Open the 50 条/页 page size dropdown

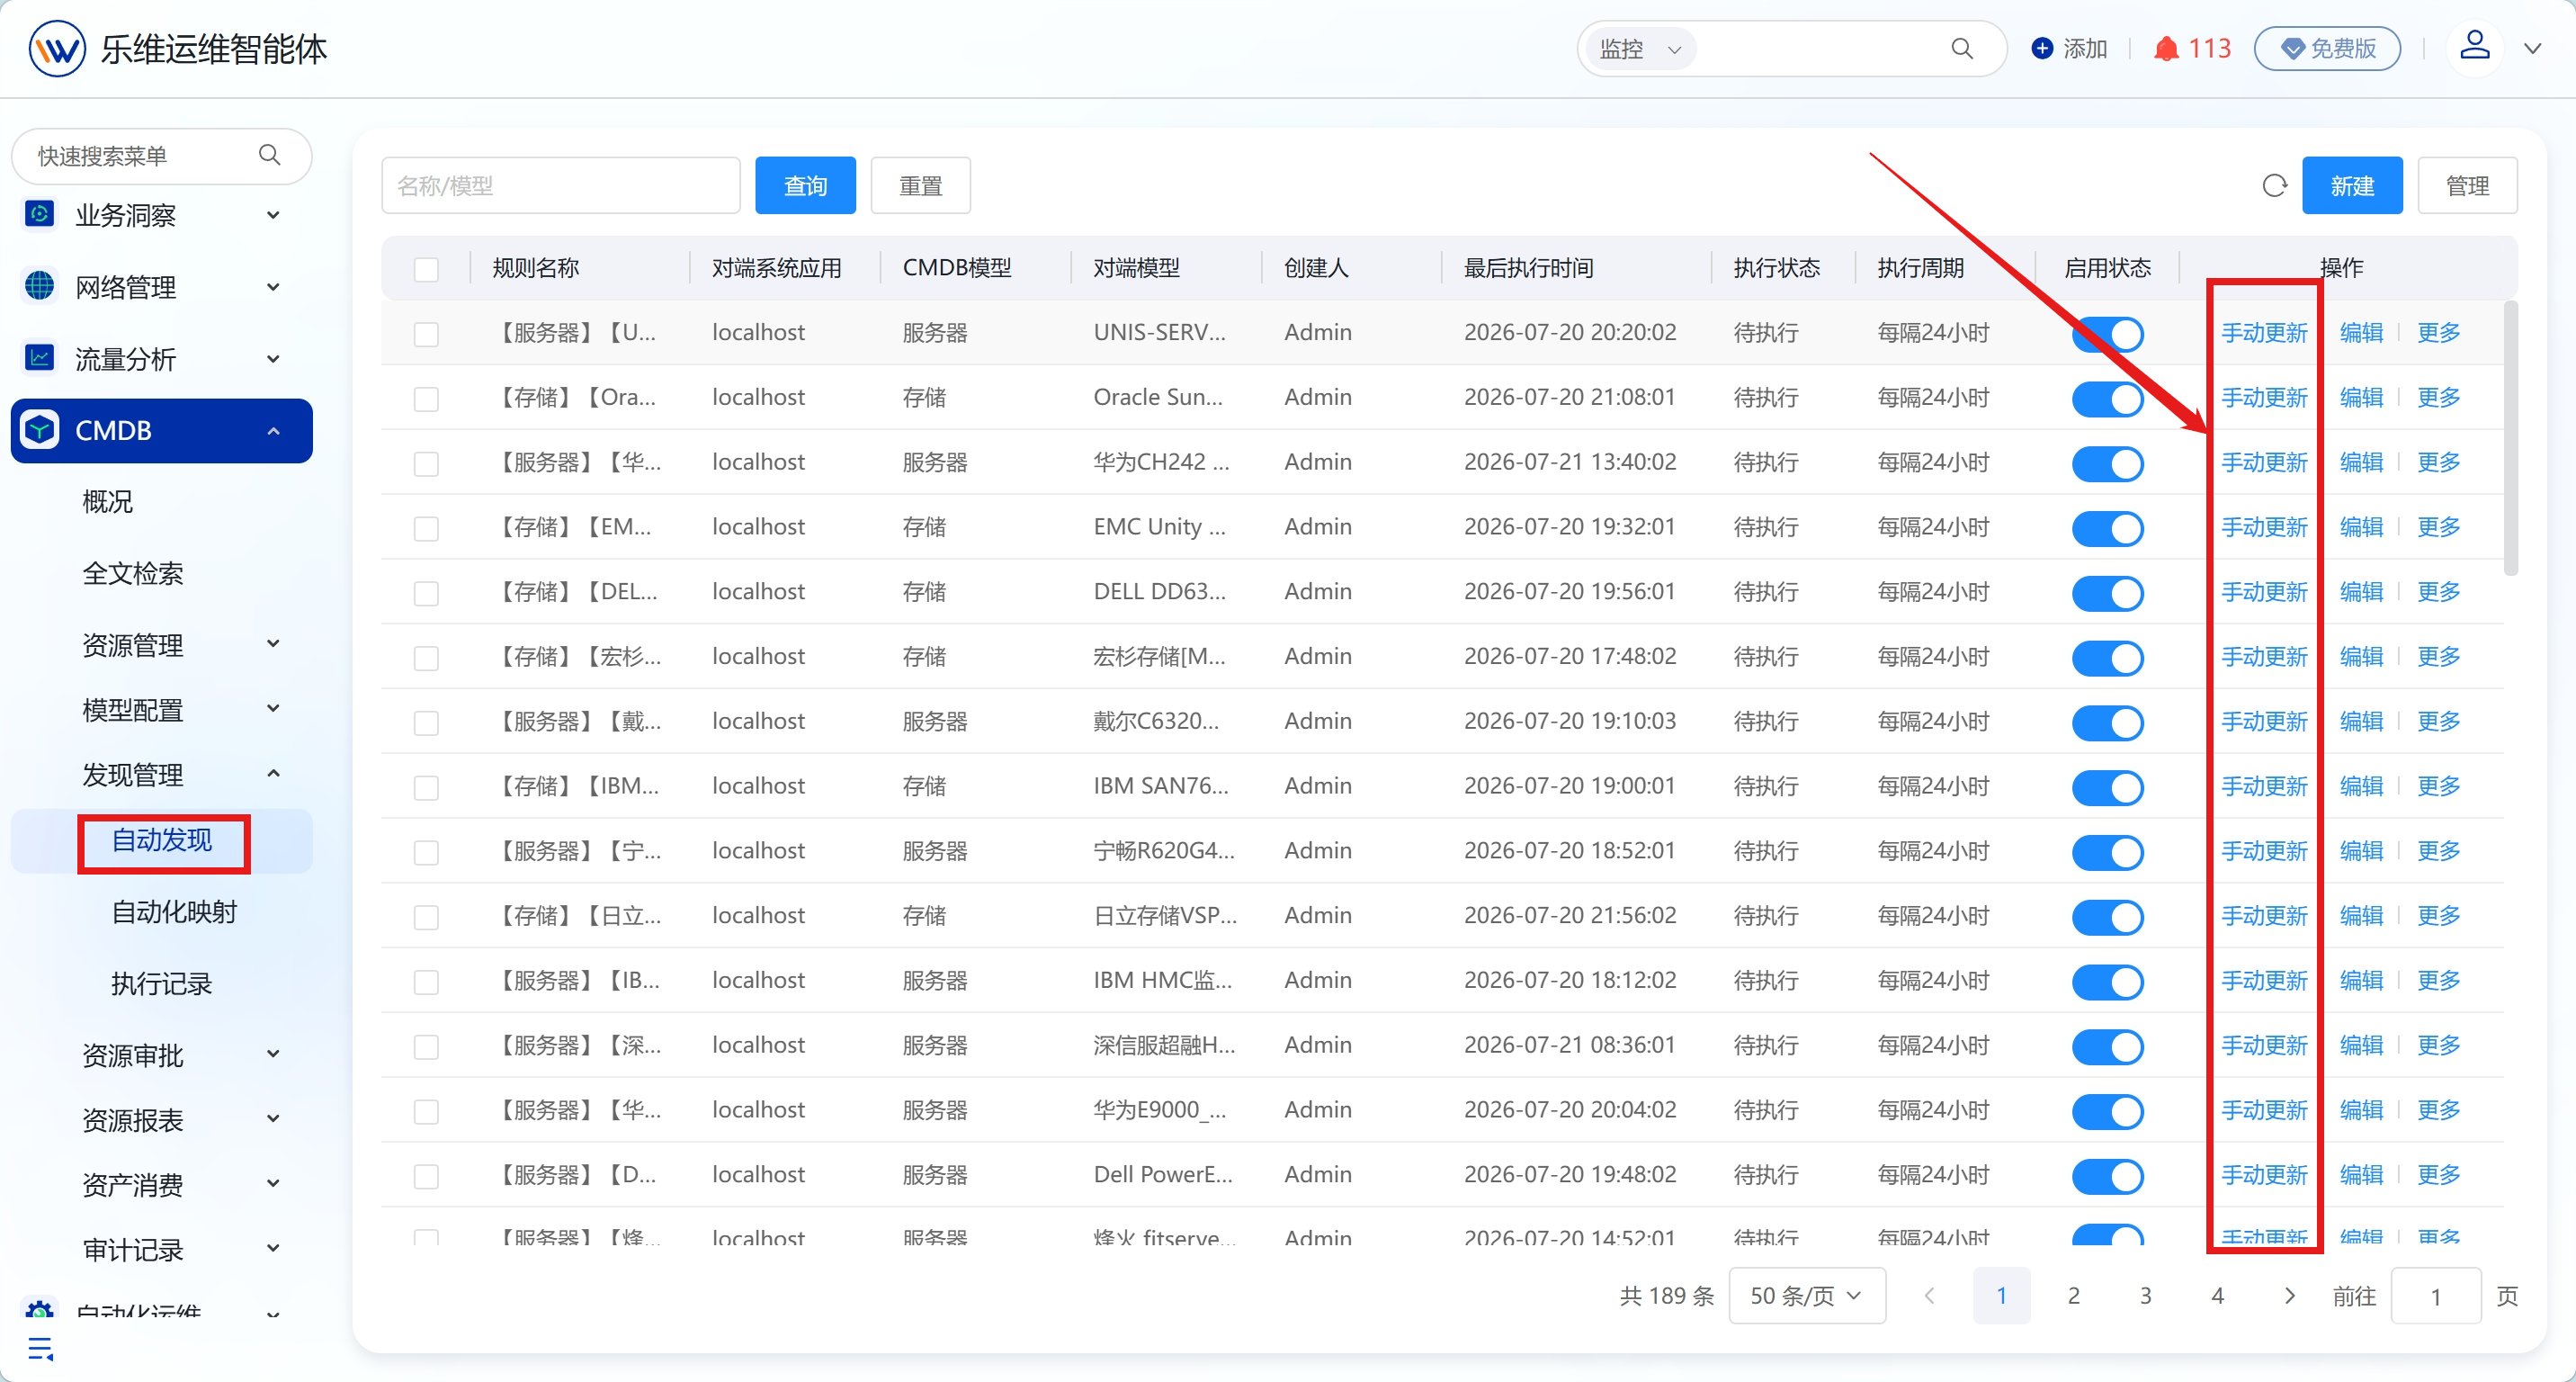point(1807,1296)
